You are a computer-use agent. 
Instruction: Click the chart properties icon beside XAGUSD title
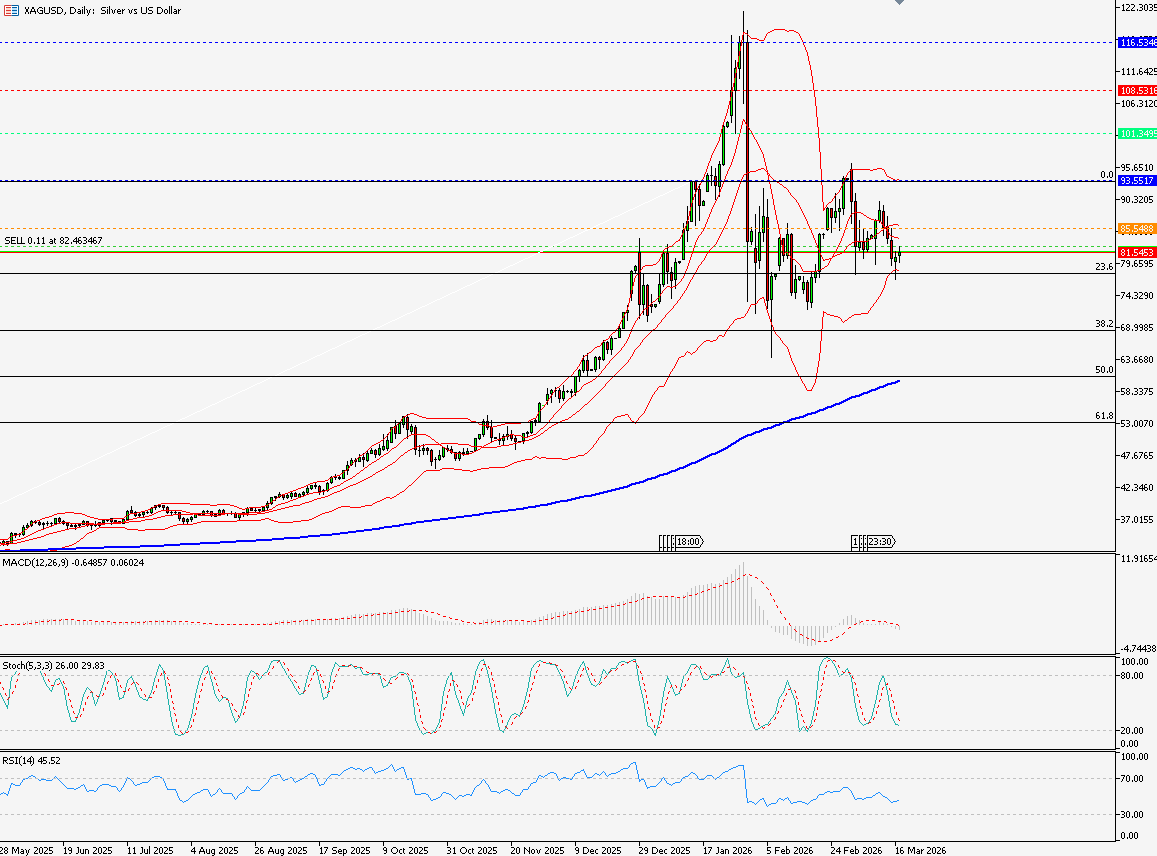click(x=10, y=11)
